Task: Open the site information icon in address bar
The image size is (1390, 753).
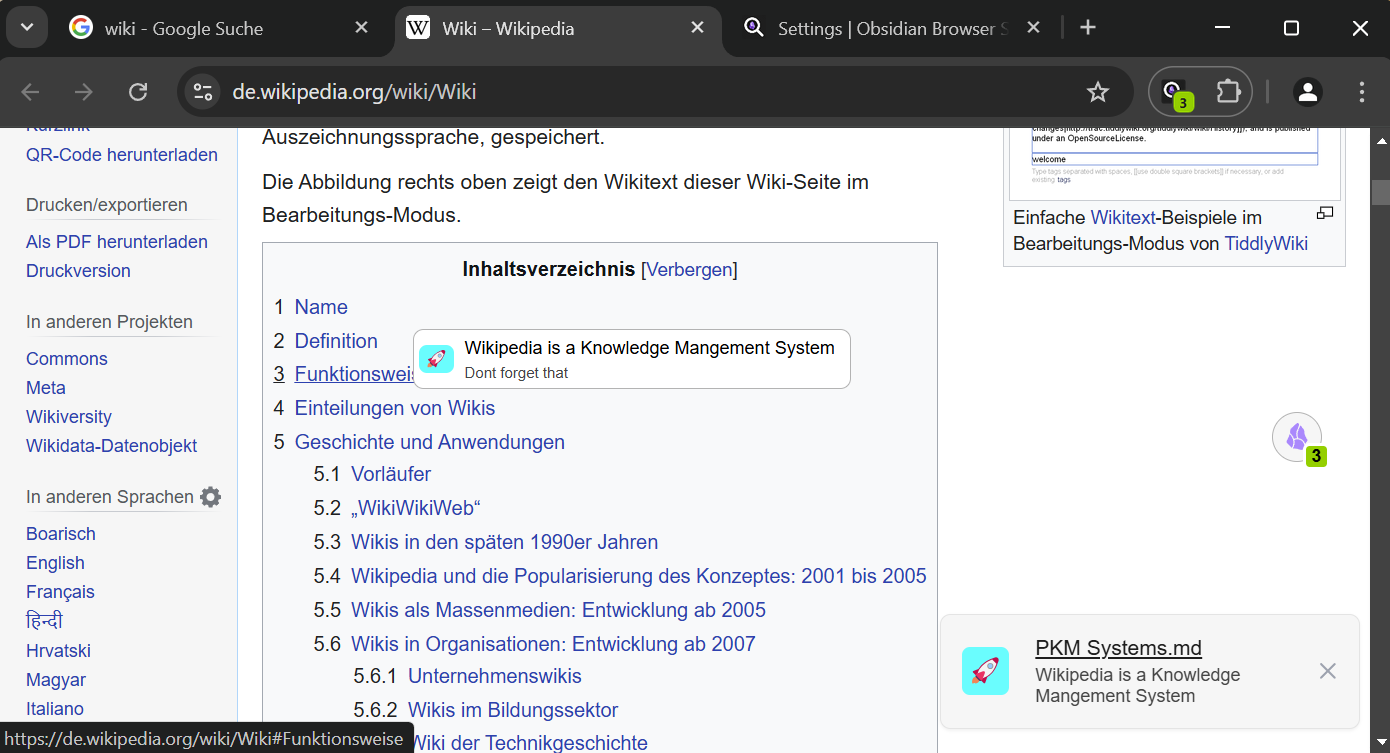Action: [203, 92]
